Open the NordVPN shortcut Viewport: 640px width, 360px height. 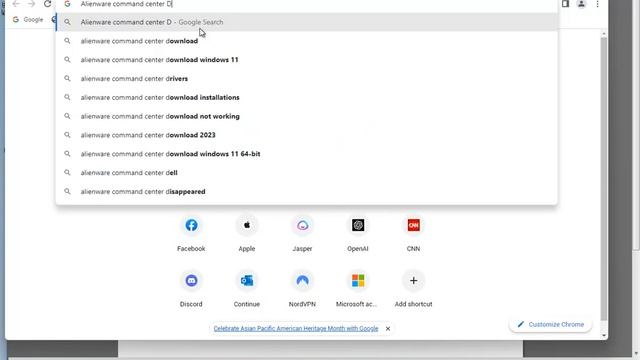(x=302, y=290)
